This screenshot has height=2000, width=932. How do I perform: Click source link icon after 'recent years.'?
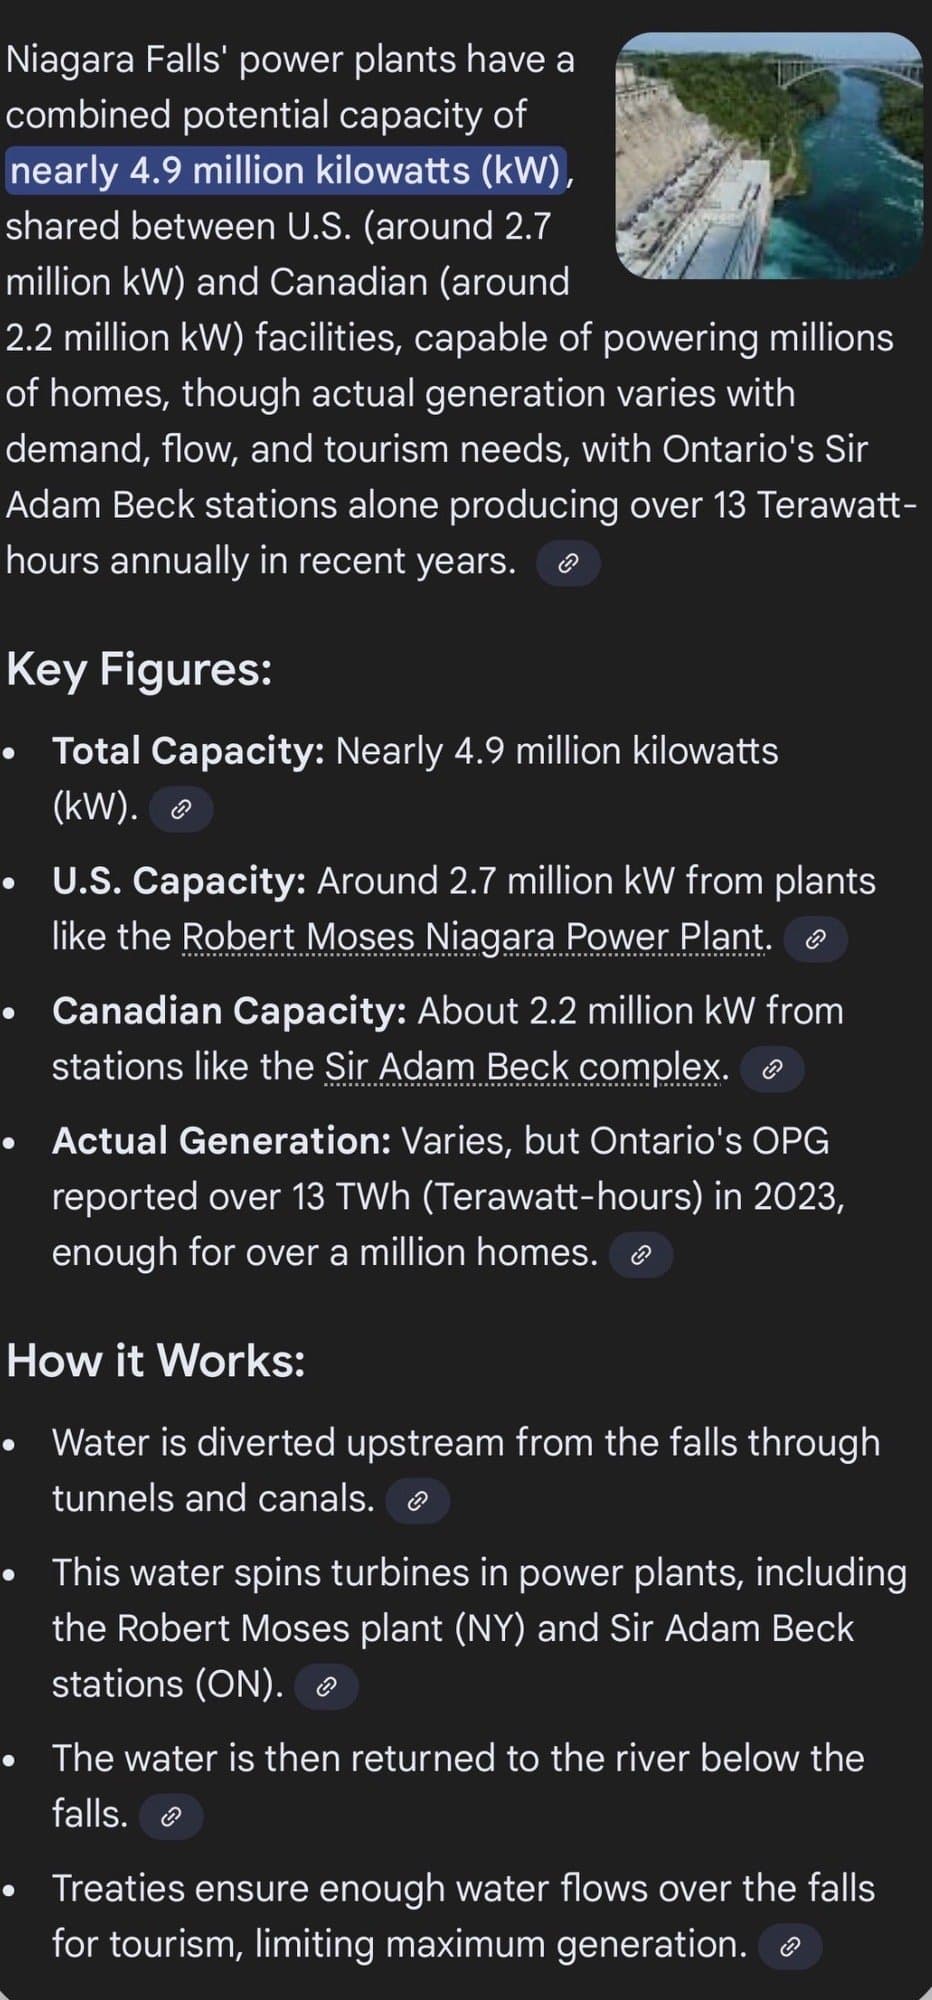point(568,564)
